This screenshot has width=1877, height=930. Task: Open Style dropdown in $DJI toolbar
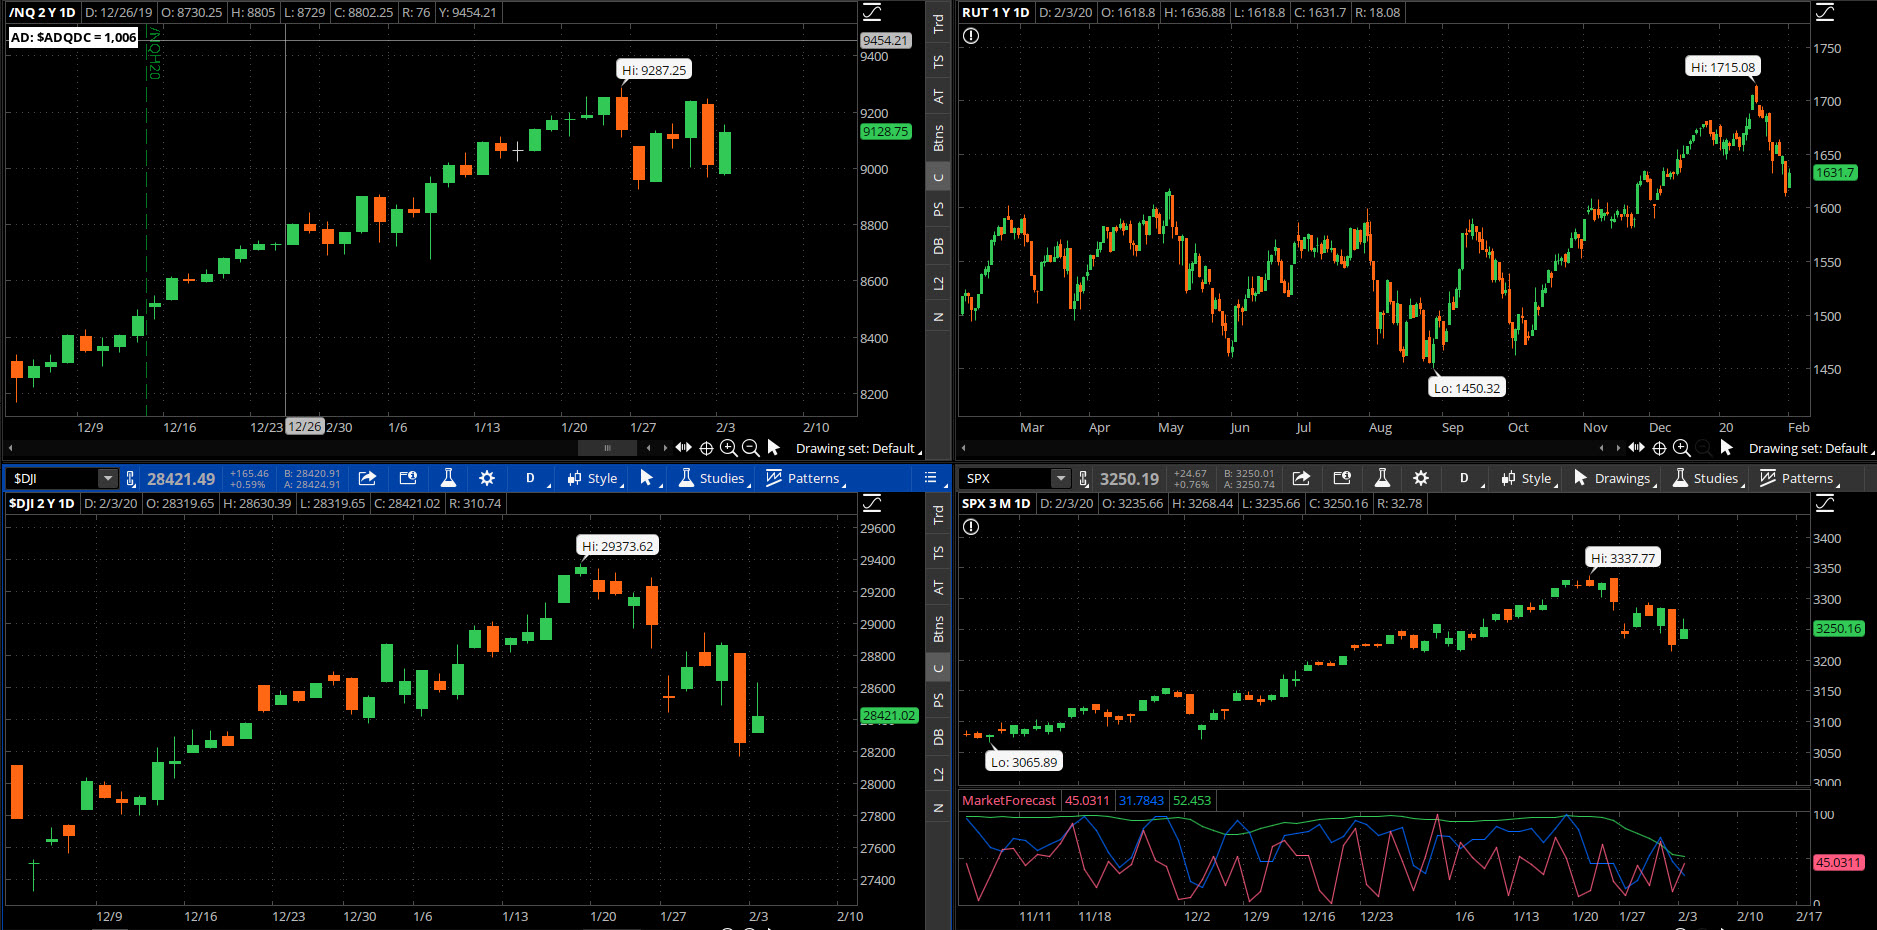click(595, 478)
